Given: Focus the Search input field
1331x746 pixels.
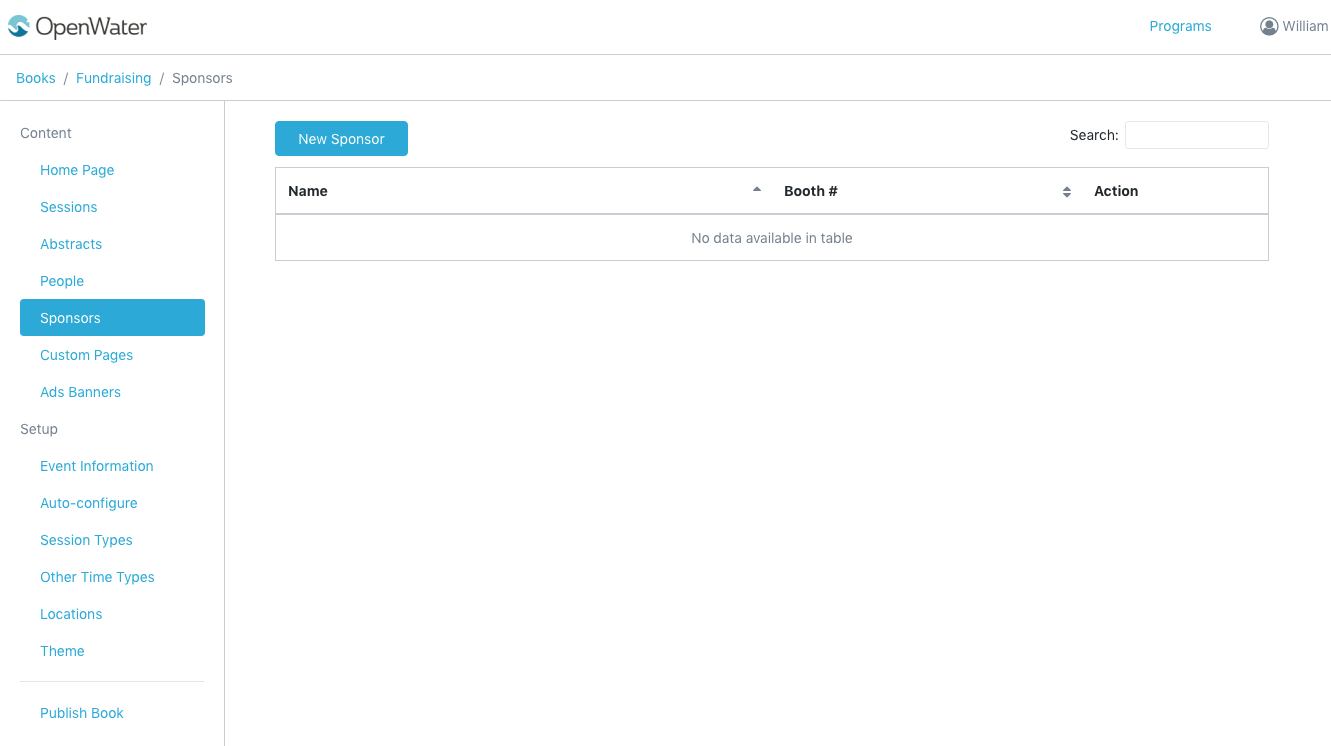Looking at the screenshot, I should (x=1196, y=135).
